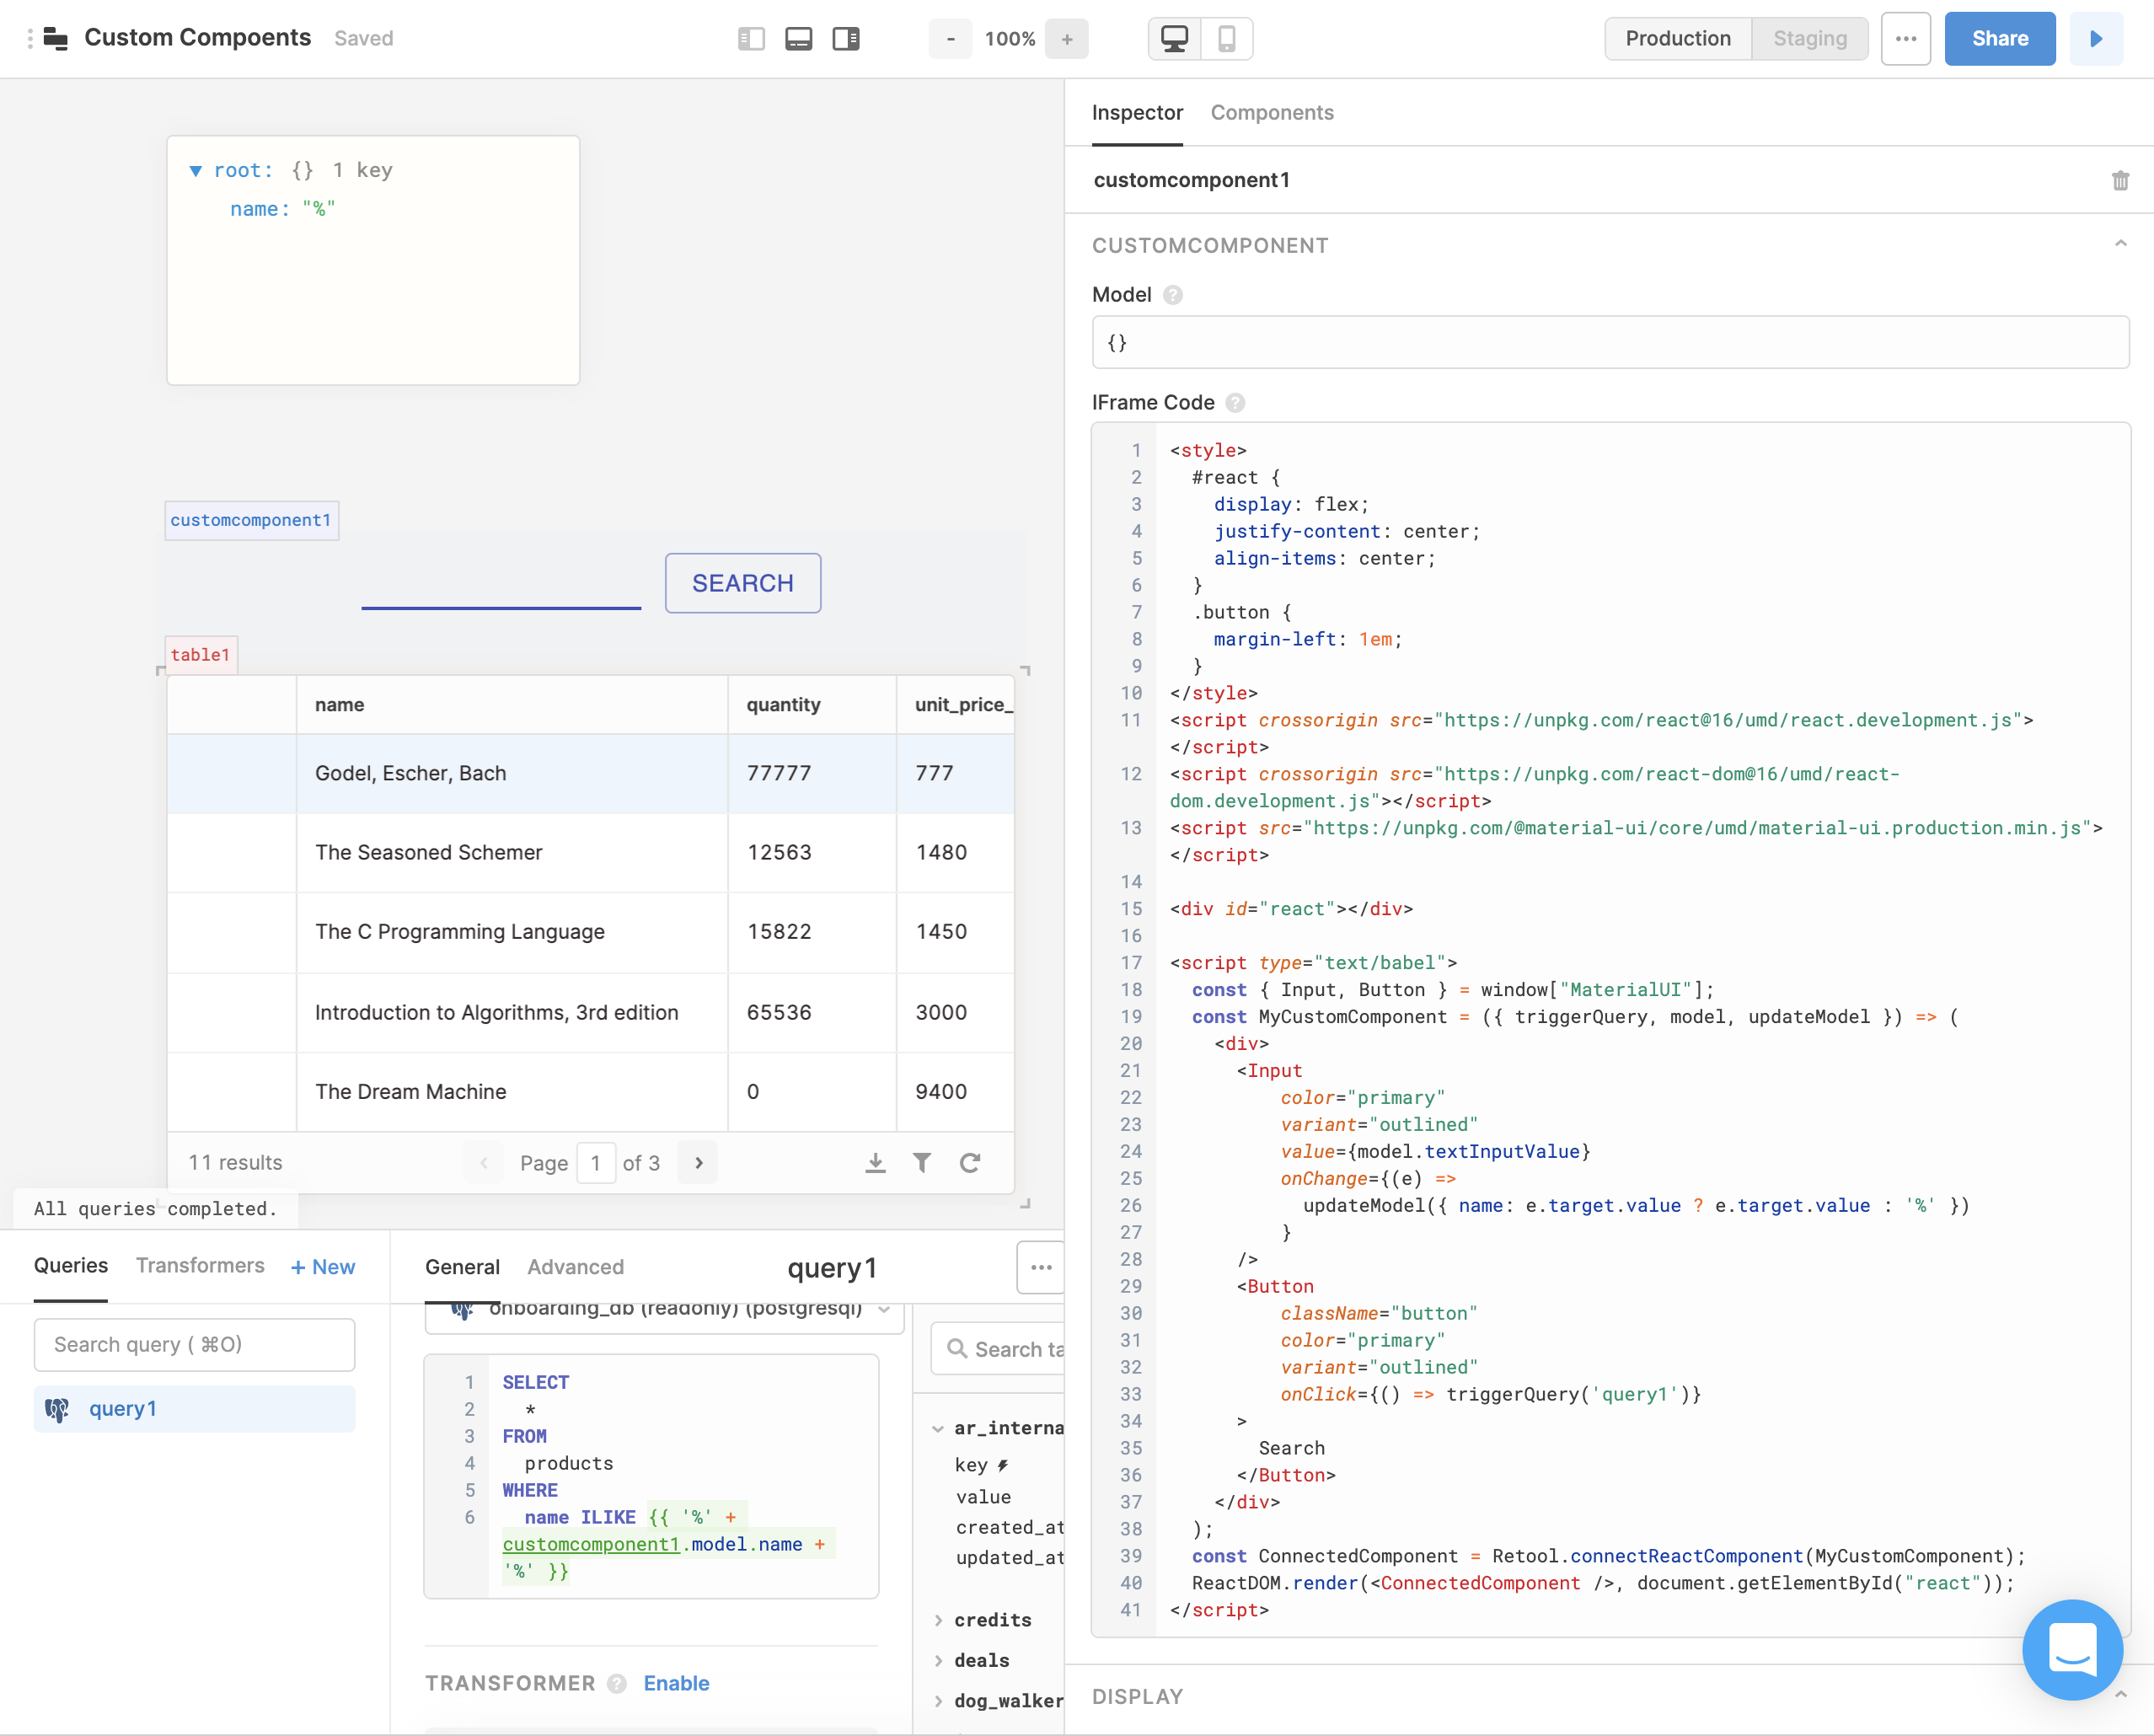The image size is (2154, 1736).
Task: Click the app title Custom Compoents
Action: point(198,38)
